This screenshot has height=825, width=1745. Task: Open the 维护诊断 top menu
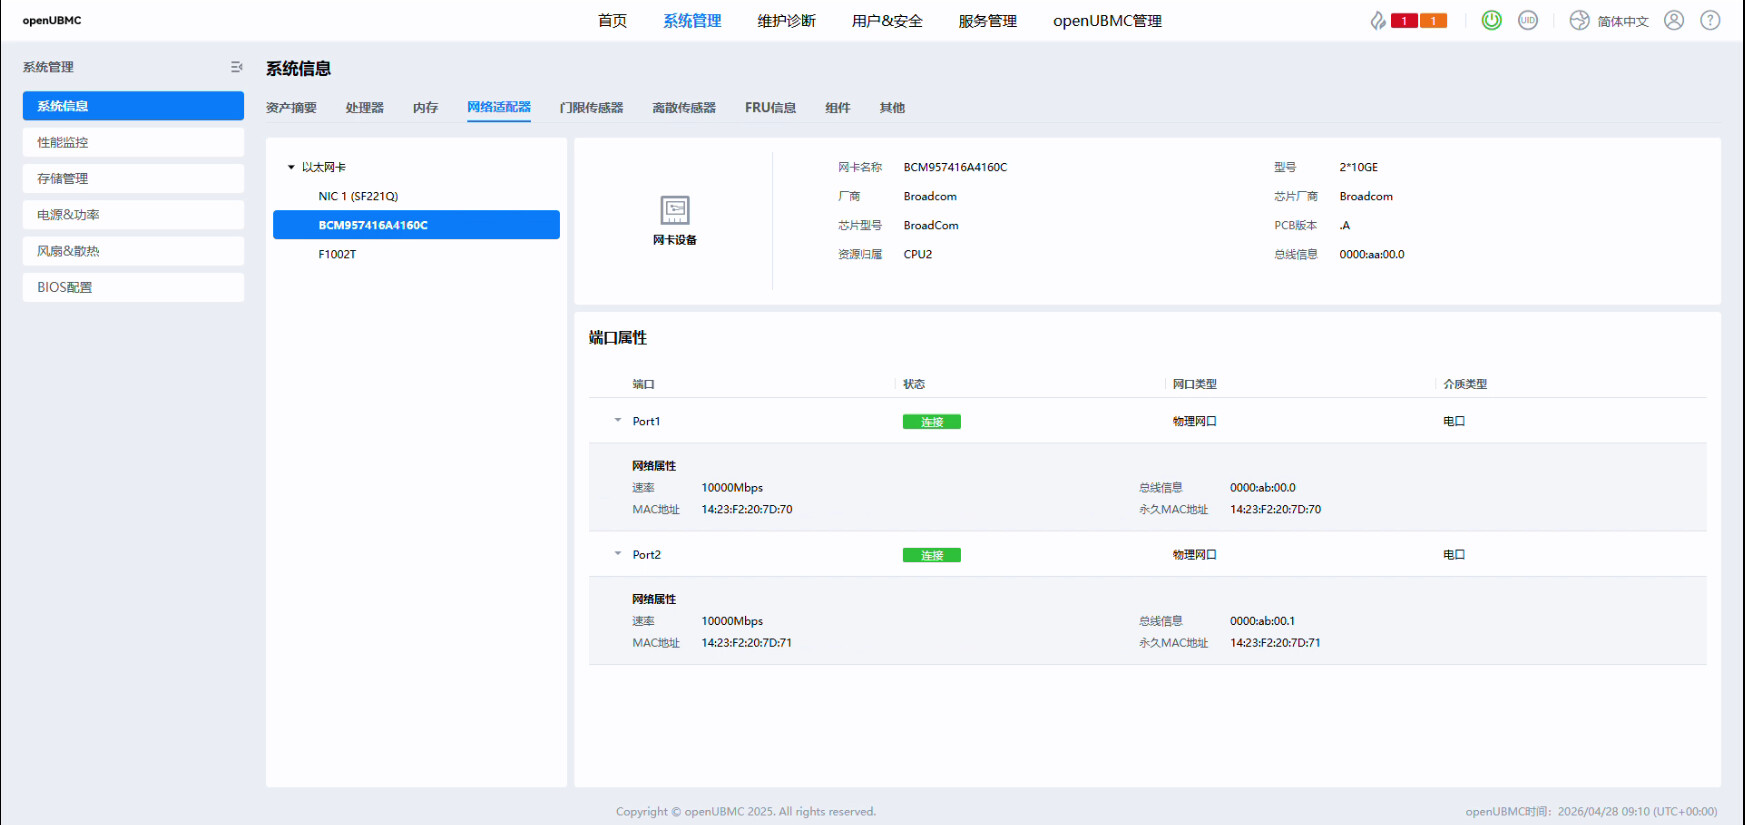click(x=786, y=21)
